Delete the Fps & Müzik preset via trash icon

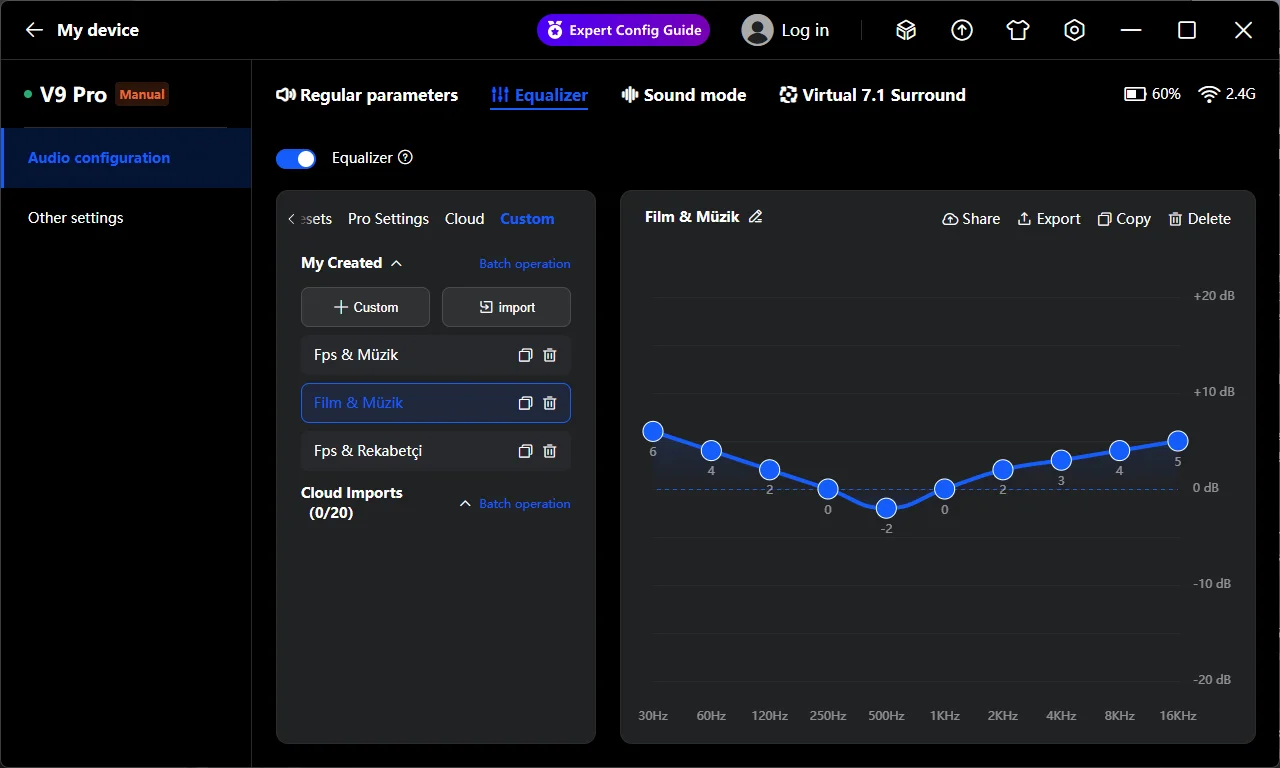pyautogui.click(x=549, y=355)
